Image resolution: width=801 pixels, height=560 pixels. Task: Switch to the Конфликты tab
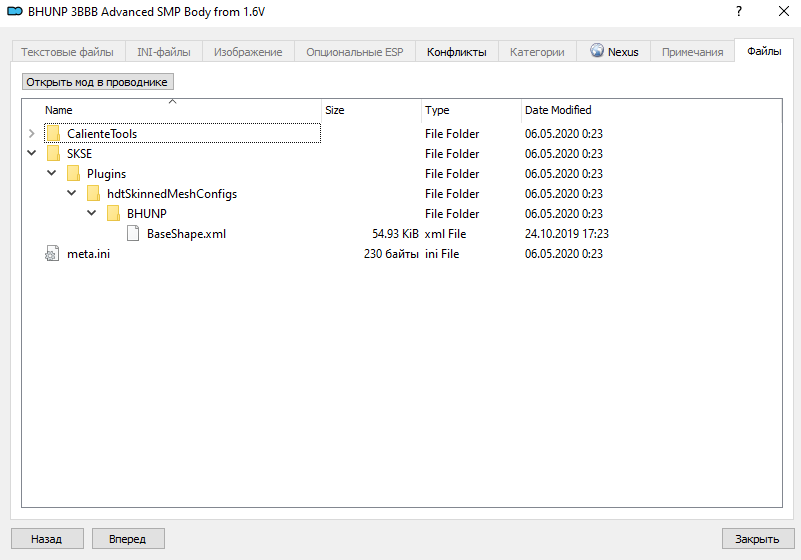coord(457,52)
